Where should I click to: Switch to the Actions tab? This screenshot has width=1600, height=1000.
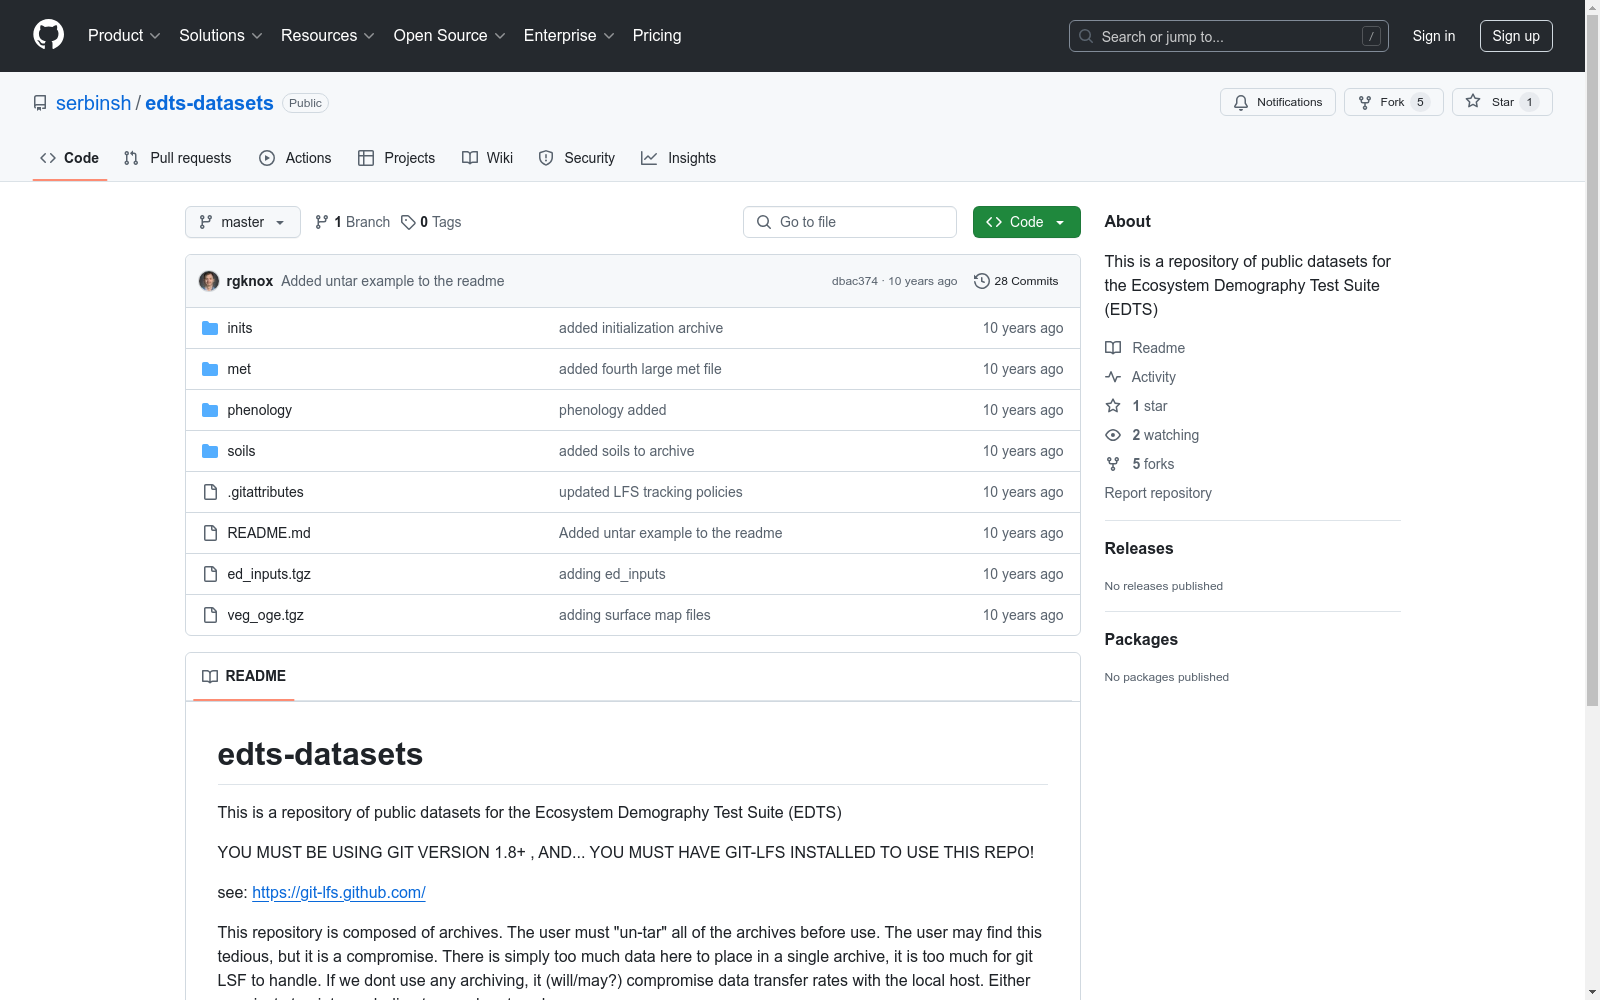coord(295,158)
